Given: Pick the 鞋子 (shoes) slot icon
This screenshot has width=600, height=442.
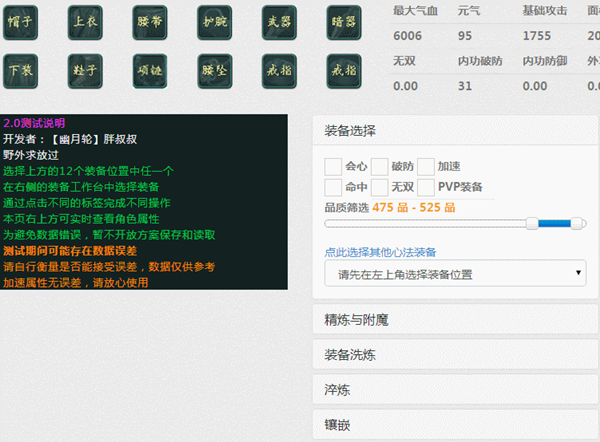Looking at the screenshot, I should pyautogui.click(x=86, y=69).
